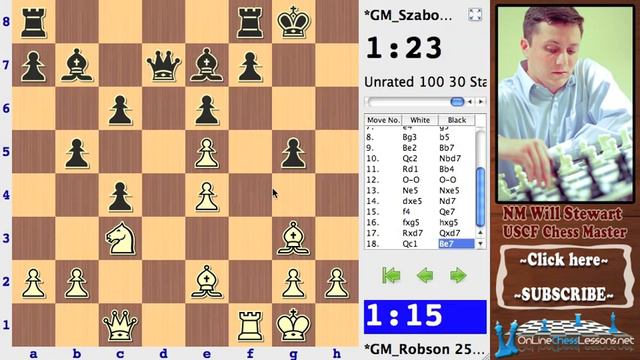640x360 pixels.
Task: Select move 13 Nxe5 in the list
Action: (x=449, y=191)
